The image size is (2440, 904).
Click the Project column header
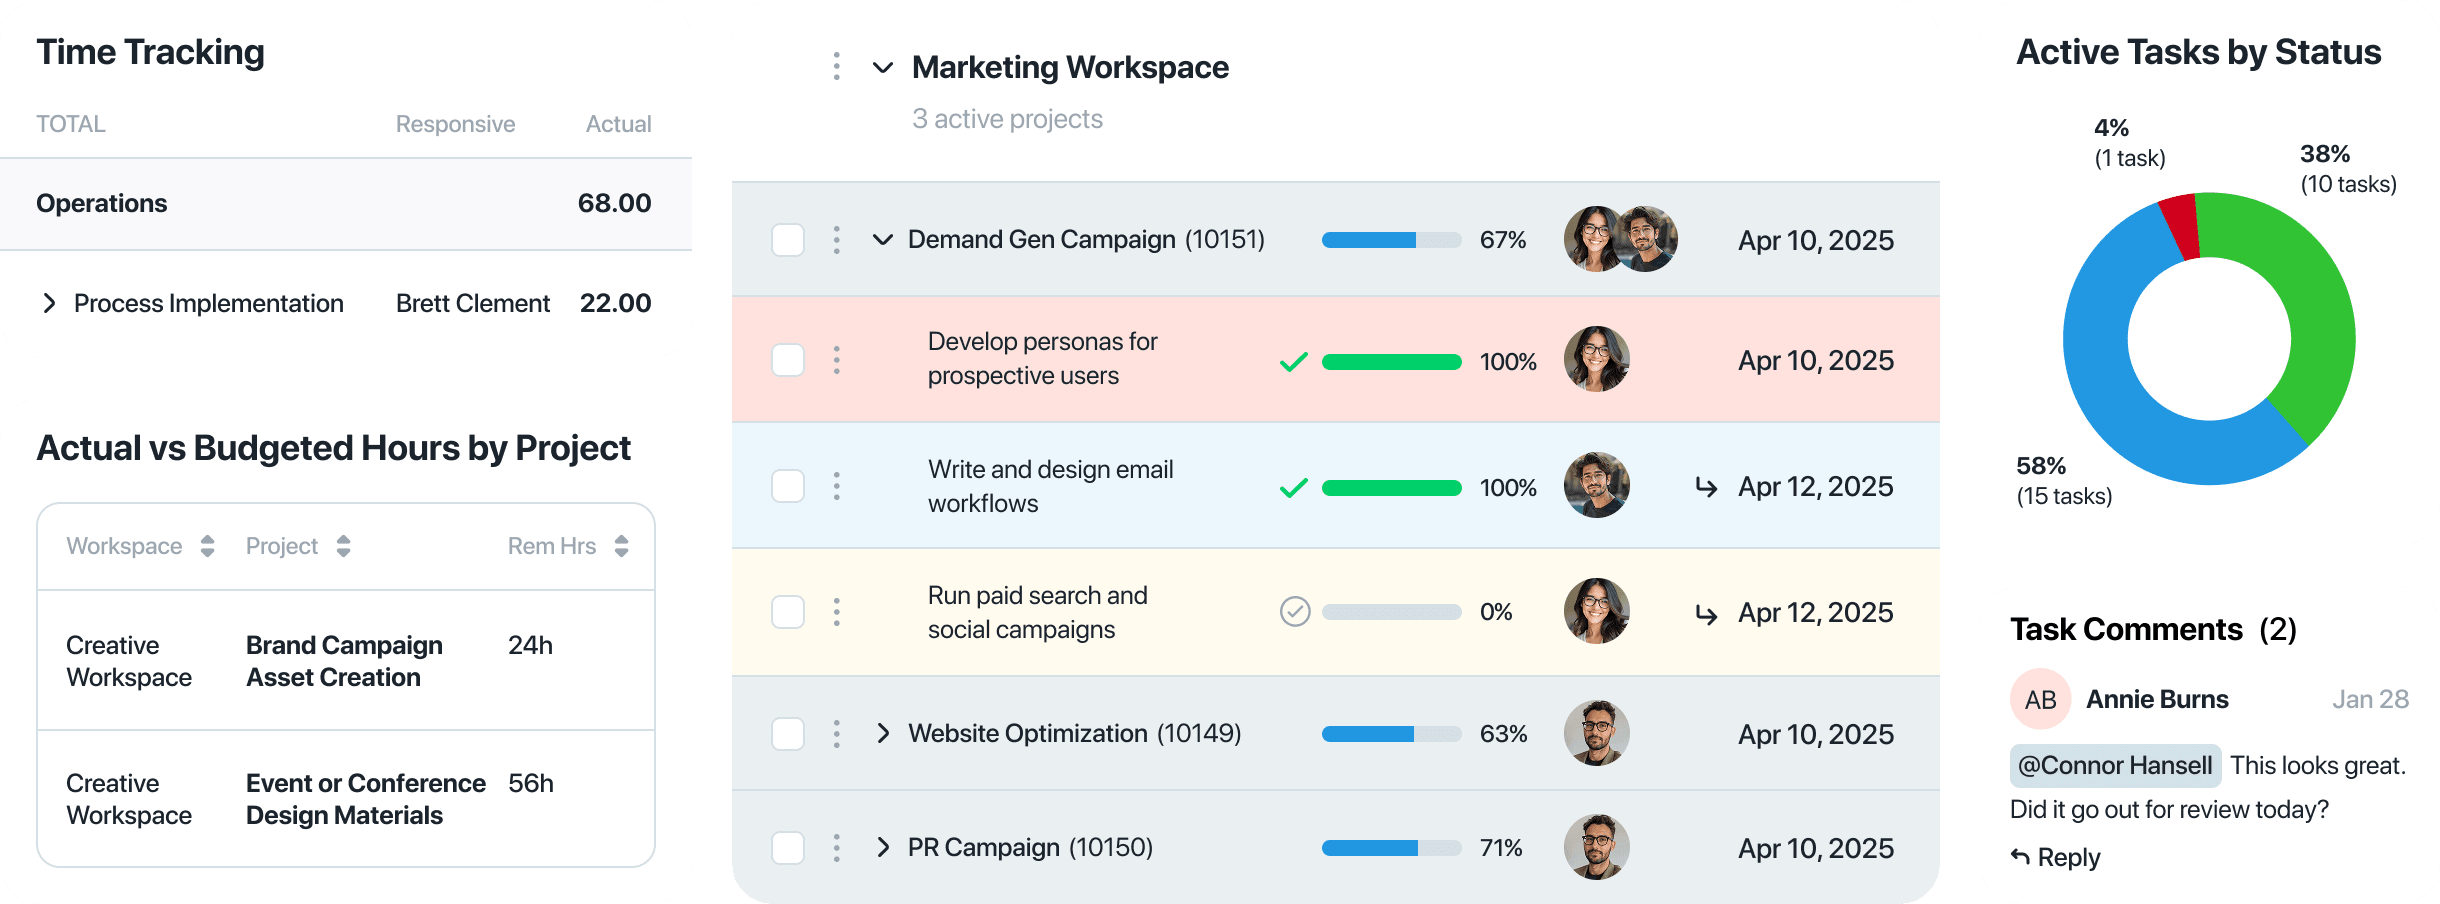click(282, 546)
